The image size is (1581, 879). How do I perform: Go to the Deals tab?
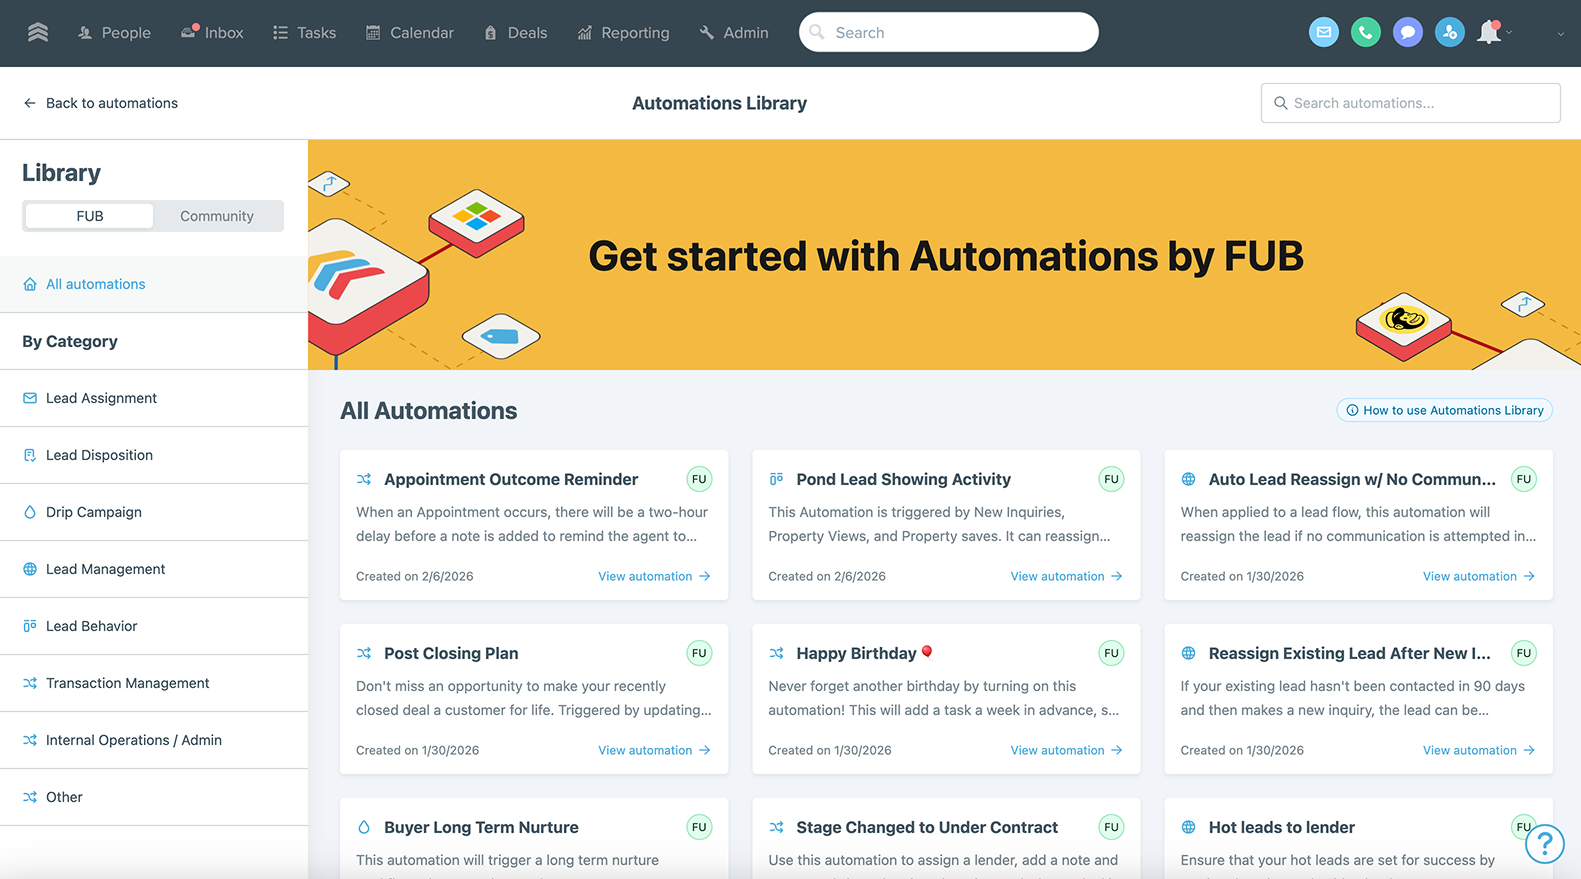click(x=516, y=33)
